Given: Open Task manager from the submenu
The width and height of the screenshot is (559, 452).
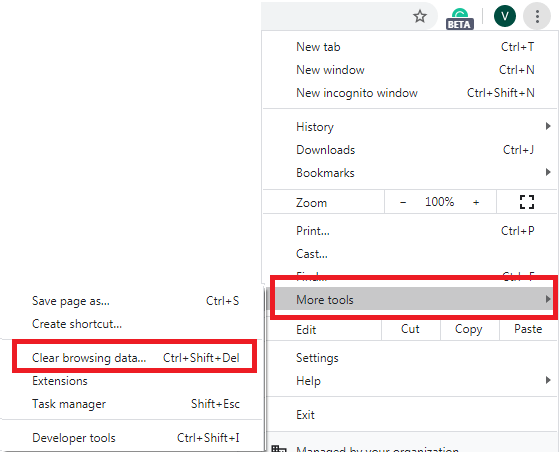Looking at the screenshot, I should pyautogui.click(x=132, y=404).
